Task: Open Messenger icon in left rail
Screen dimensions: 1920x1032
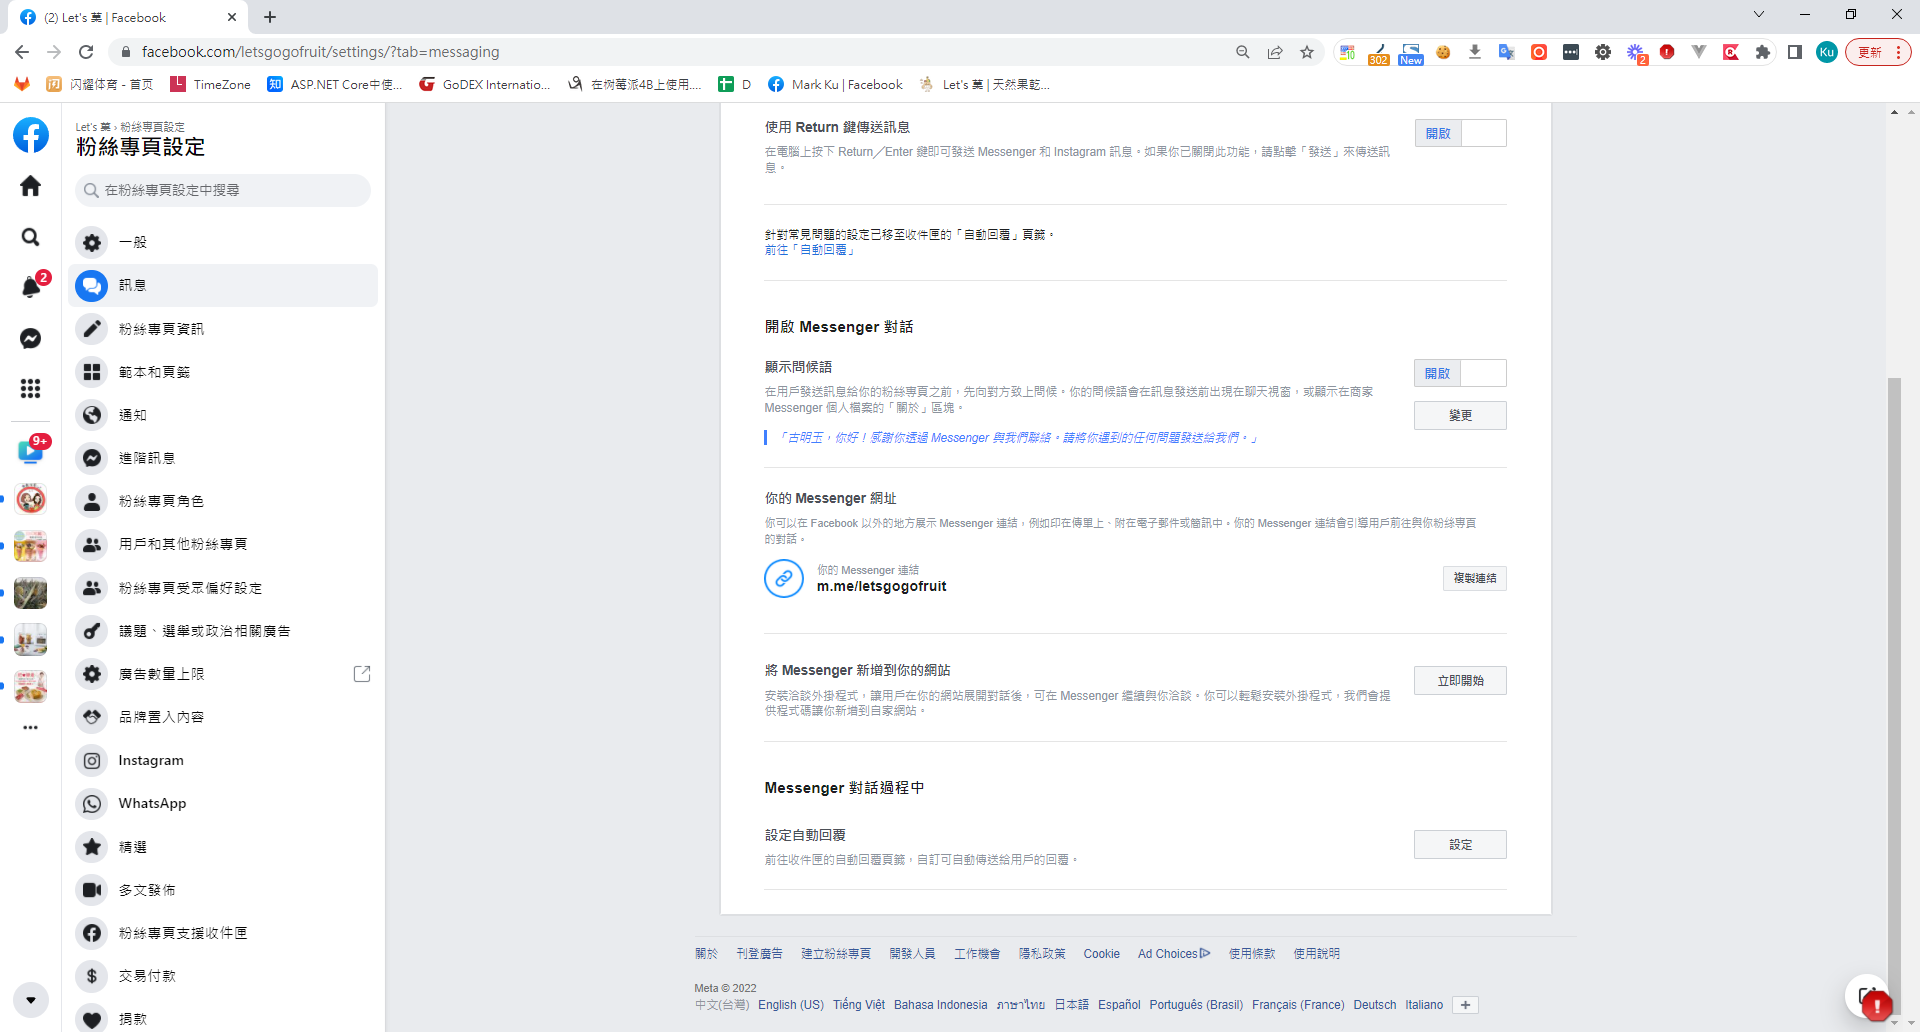Action: click(x=31, y=339)
